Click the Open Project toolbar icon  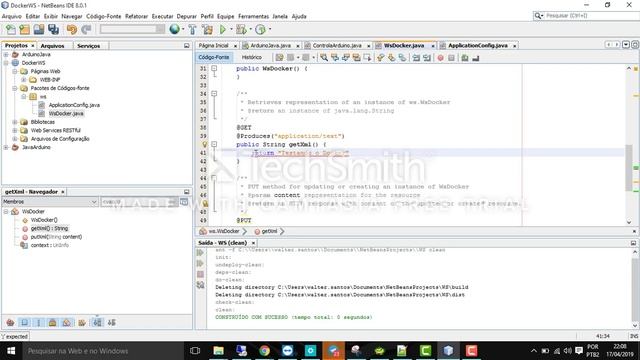coord(39,29)
